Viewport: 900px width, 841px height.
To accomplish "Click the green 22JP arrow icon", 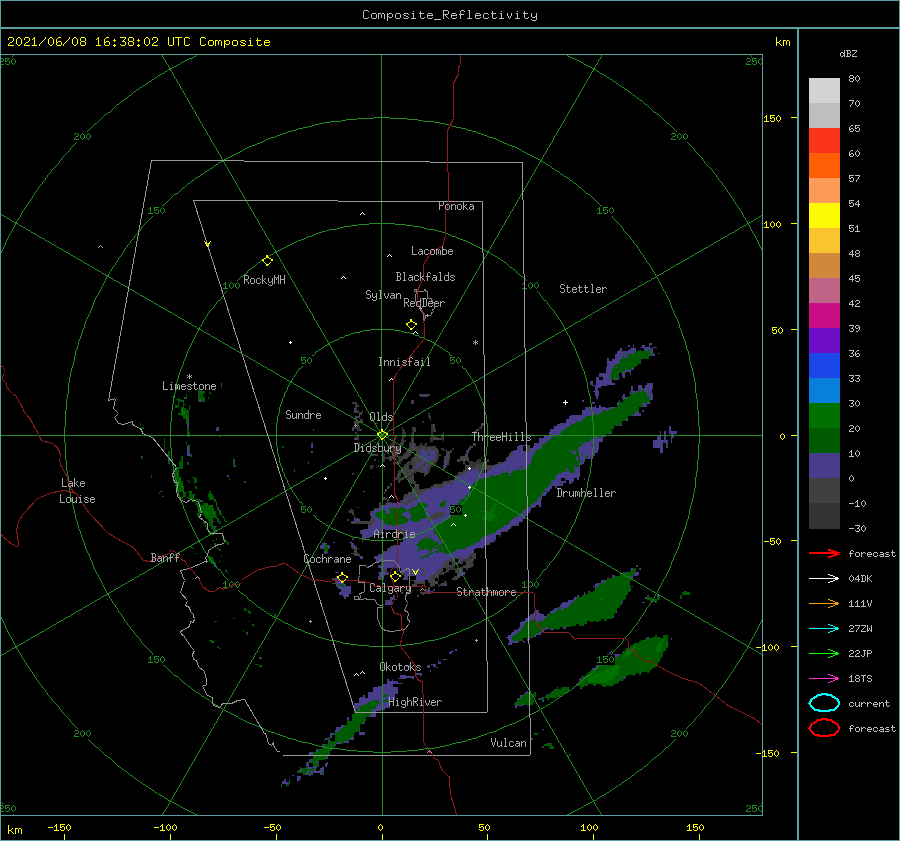I will tap(824, 653).
